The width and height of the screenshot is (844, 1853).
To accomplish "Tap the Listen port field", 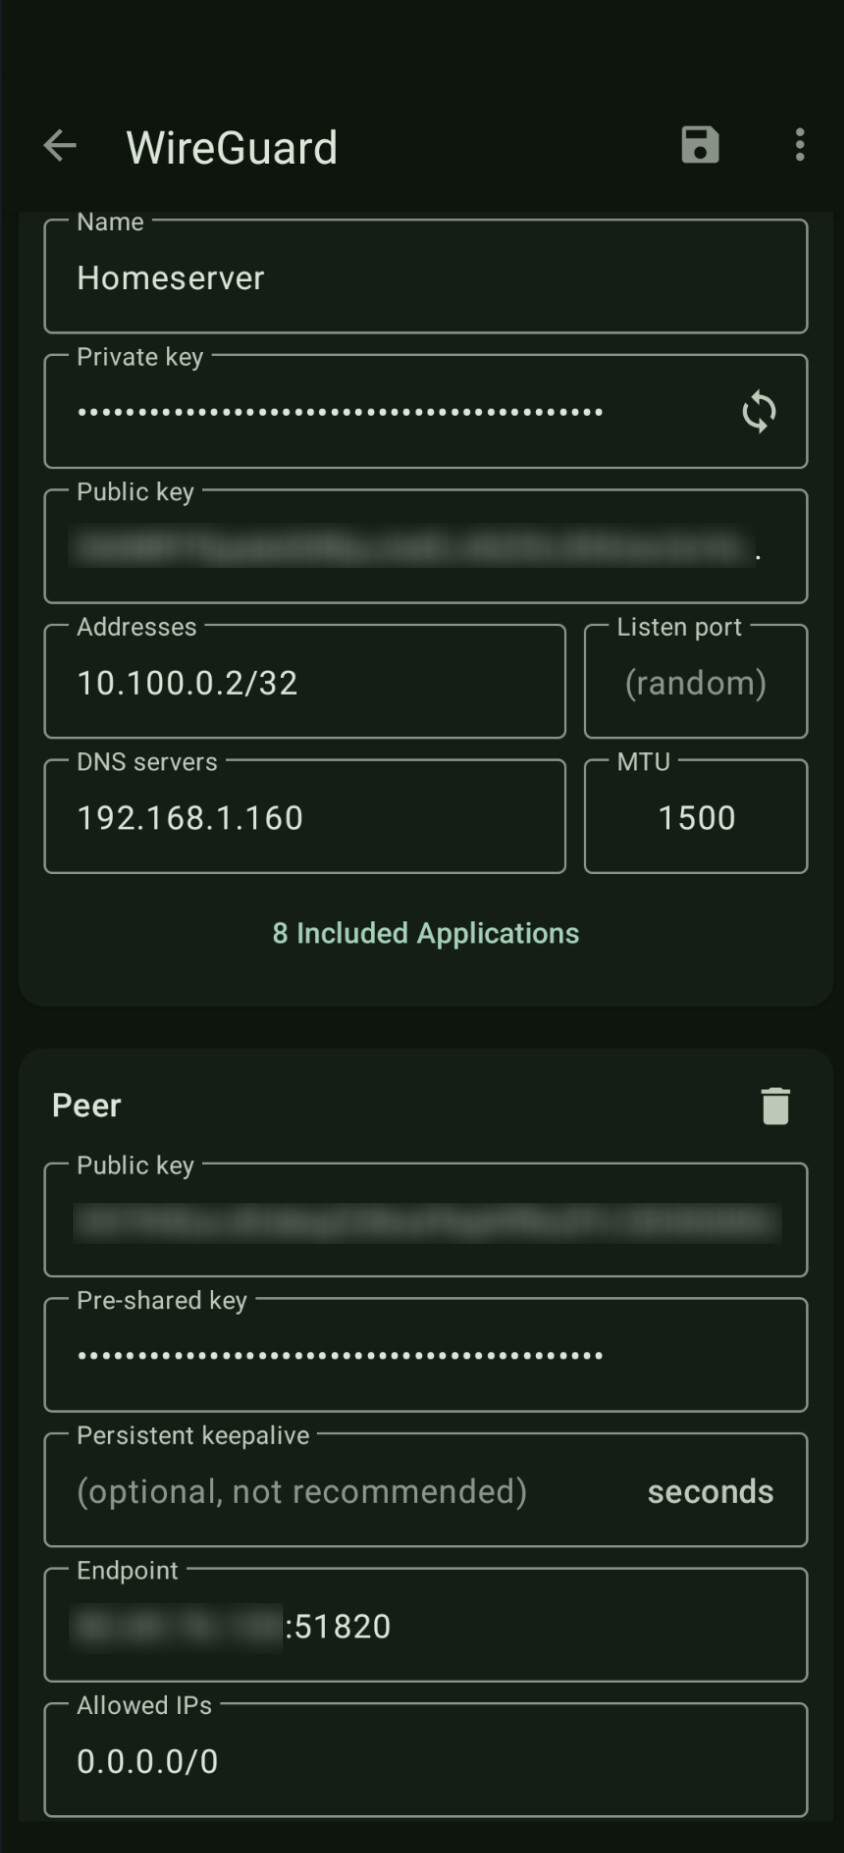I will click(x=695, y=683).
